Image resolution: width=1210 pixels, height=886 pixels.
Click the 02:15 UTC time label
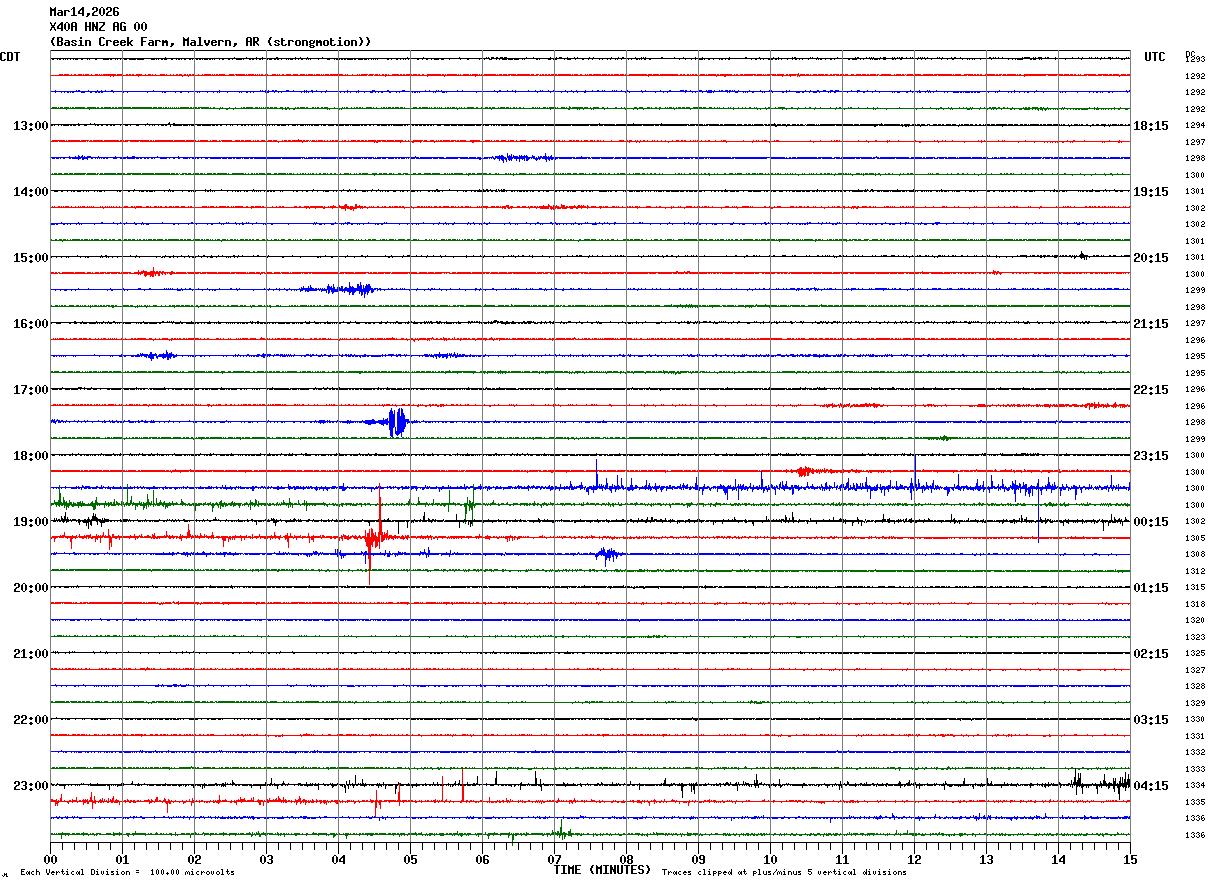pyautogui.click(x=1151, y=654)
